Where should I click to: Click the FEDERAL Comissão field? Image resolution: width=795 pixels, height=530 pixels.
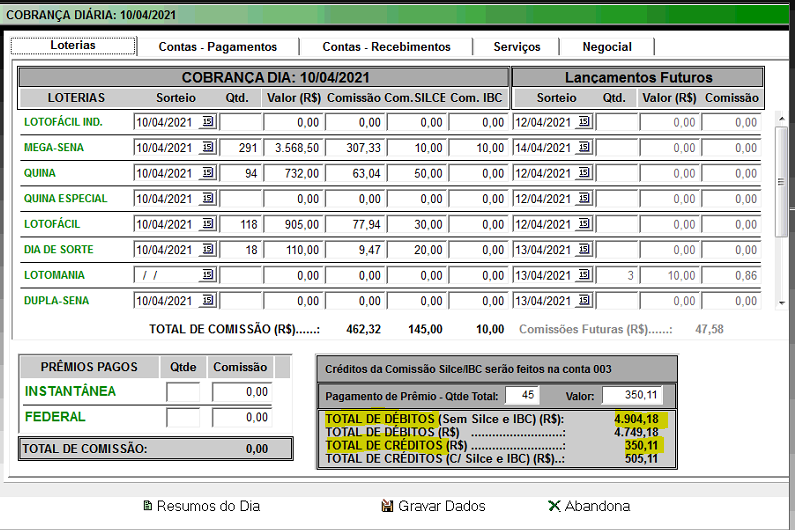click(242, 417)
